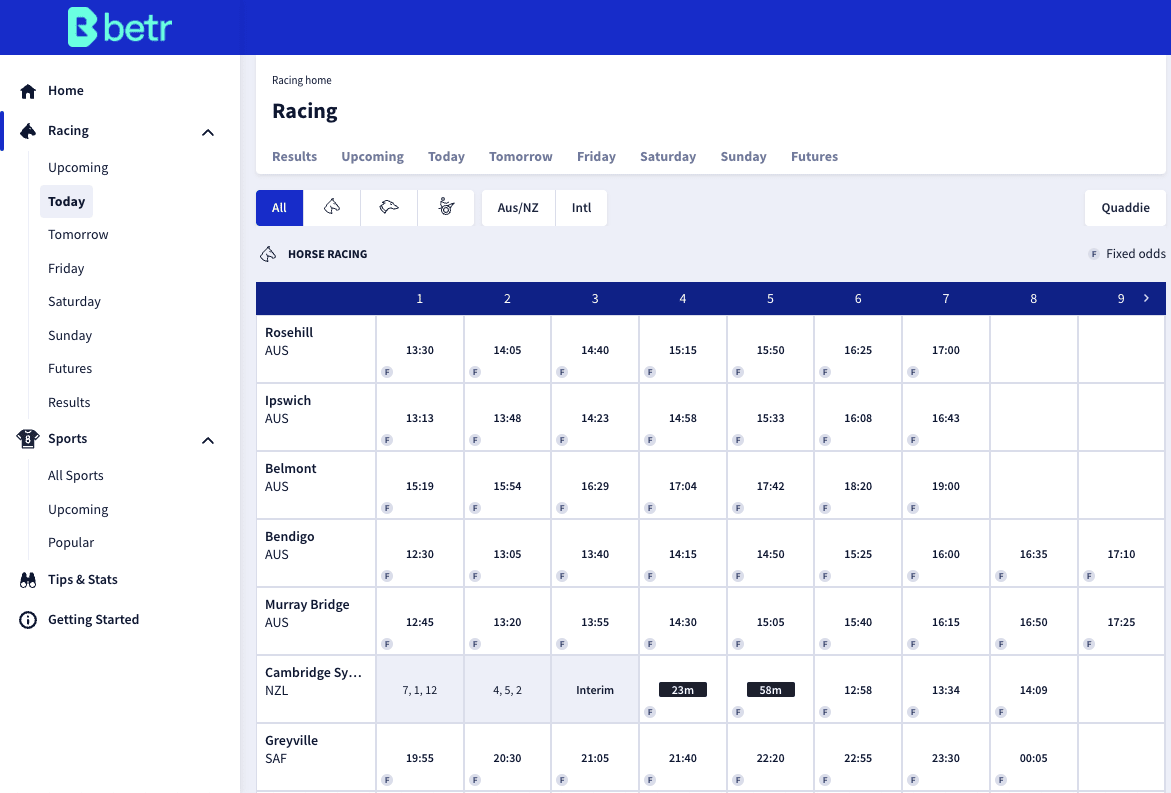The image size is (1171, 793).
Task: Open the Bendigo AUS meeting
Action: [x=316, y=553]
